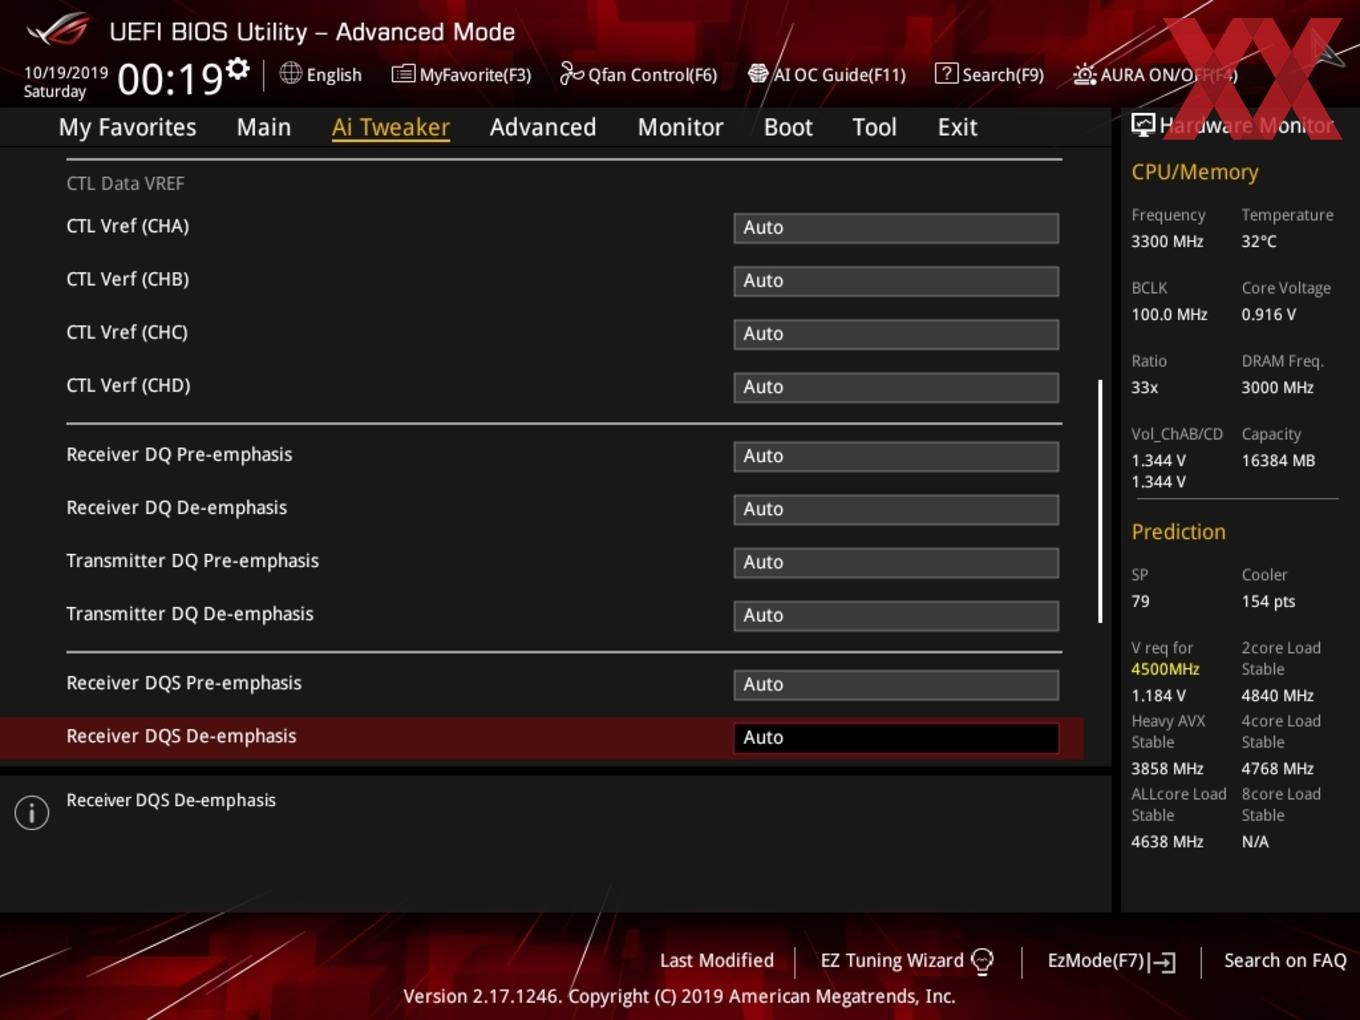Screen dimensions: 1360x1020
Task: Click the date 10/19/2019 display
Action: point(65,72)
